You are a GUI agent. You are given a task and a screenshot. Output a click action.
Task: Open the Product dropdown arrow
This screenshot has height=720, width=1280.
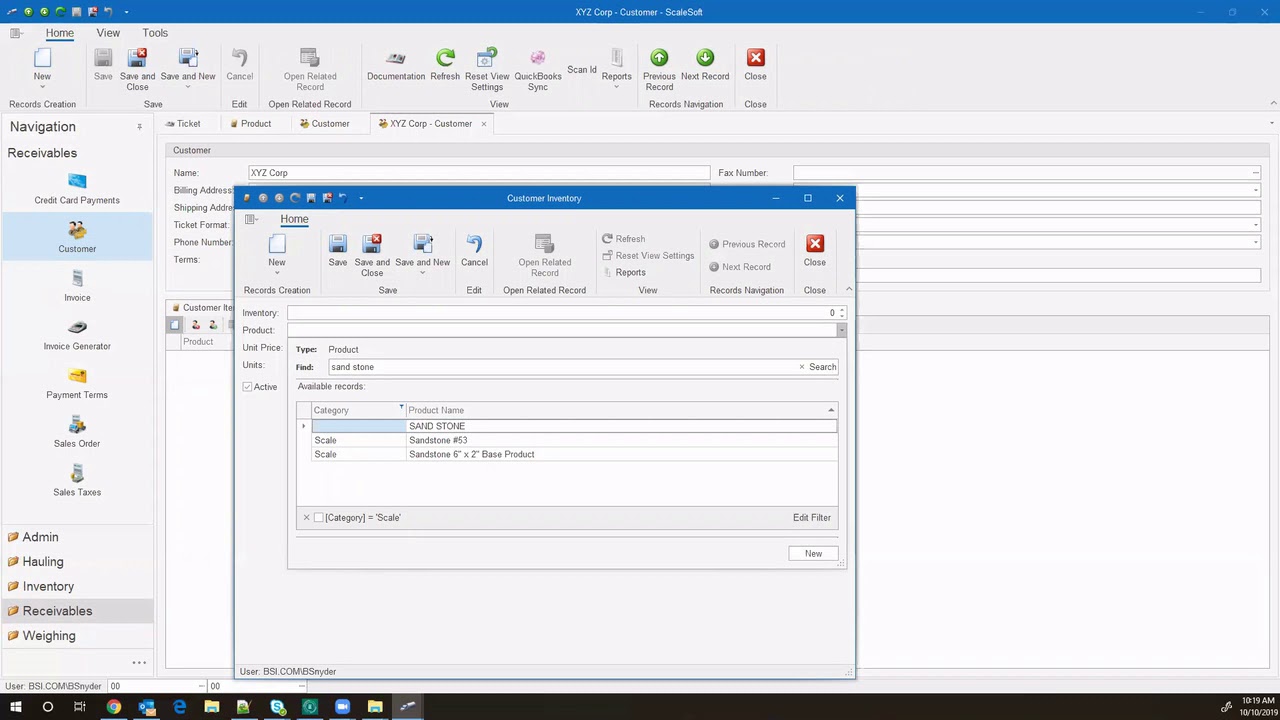coord(842,330)
